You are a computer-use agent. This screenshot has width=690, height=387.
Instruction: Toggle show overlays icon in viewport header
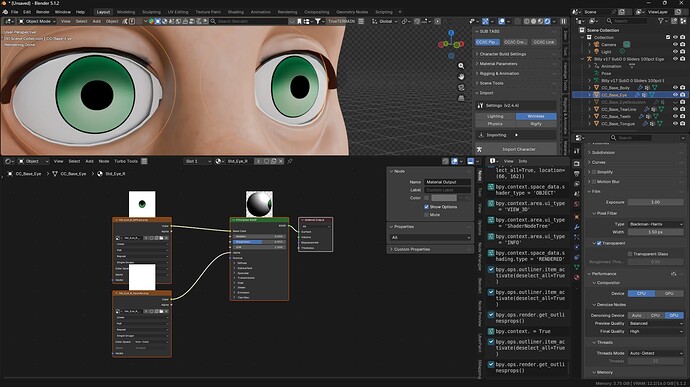click(x=502, y=21)
